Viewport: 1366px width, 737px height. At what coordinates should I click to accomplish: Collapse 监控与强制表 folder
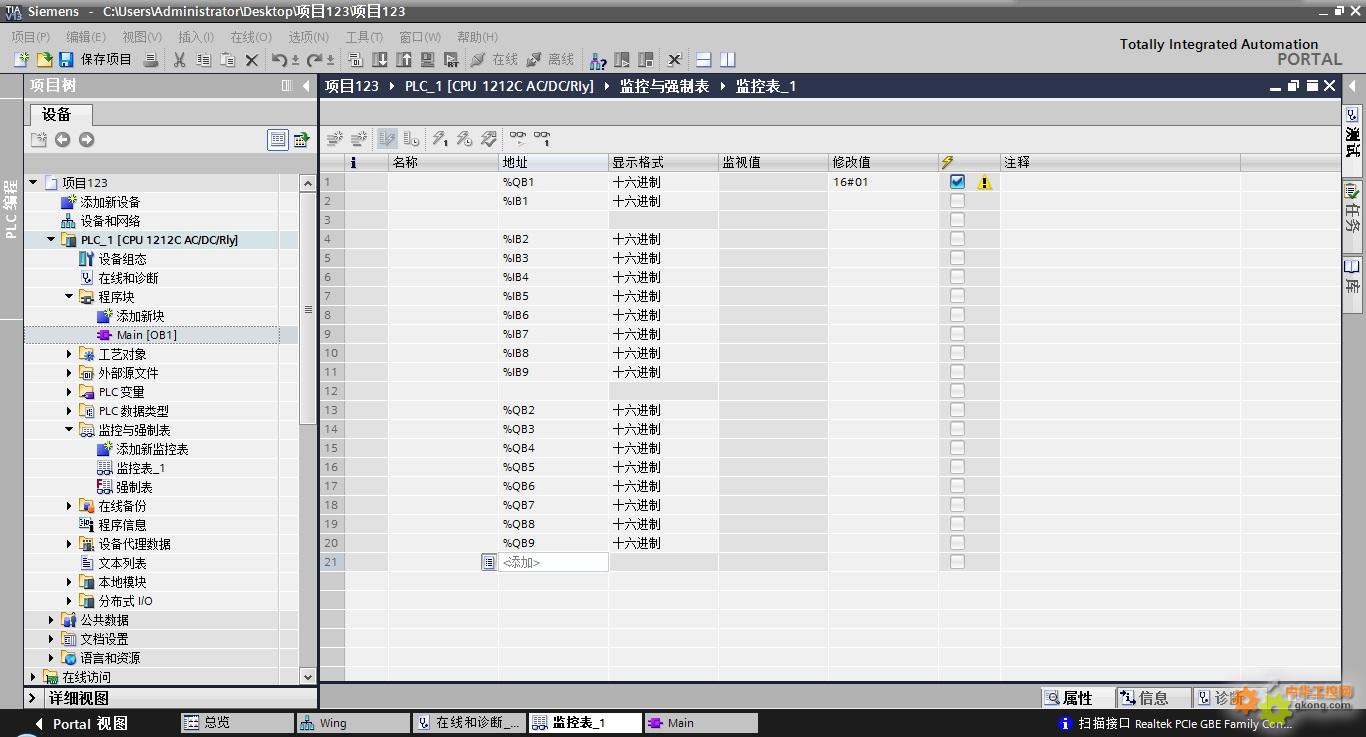pyautogui.click(x=69, y=430)
